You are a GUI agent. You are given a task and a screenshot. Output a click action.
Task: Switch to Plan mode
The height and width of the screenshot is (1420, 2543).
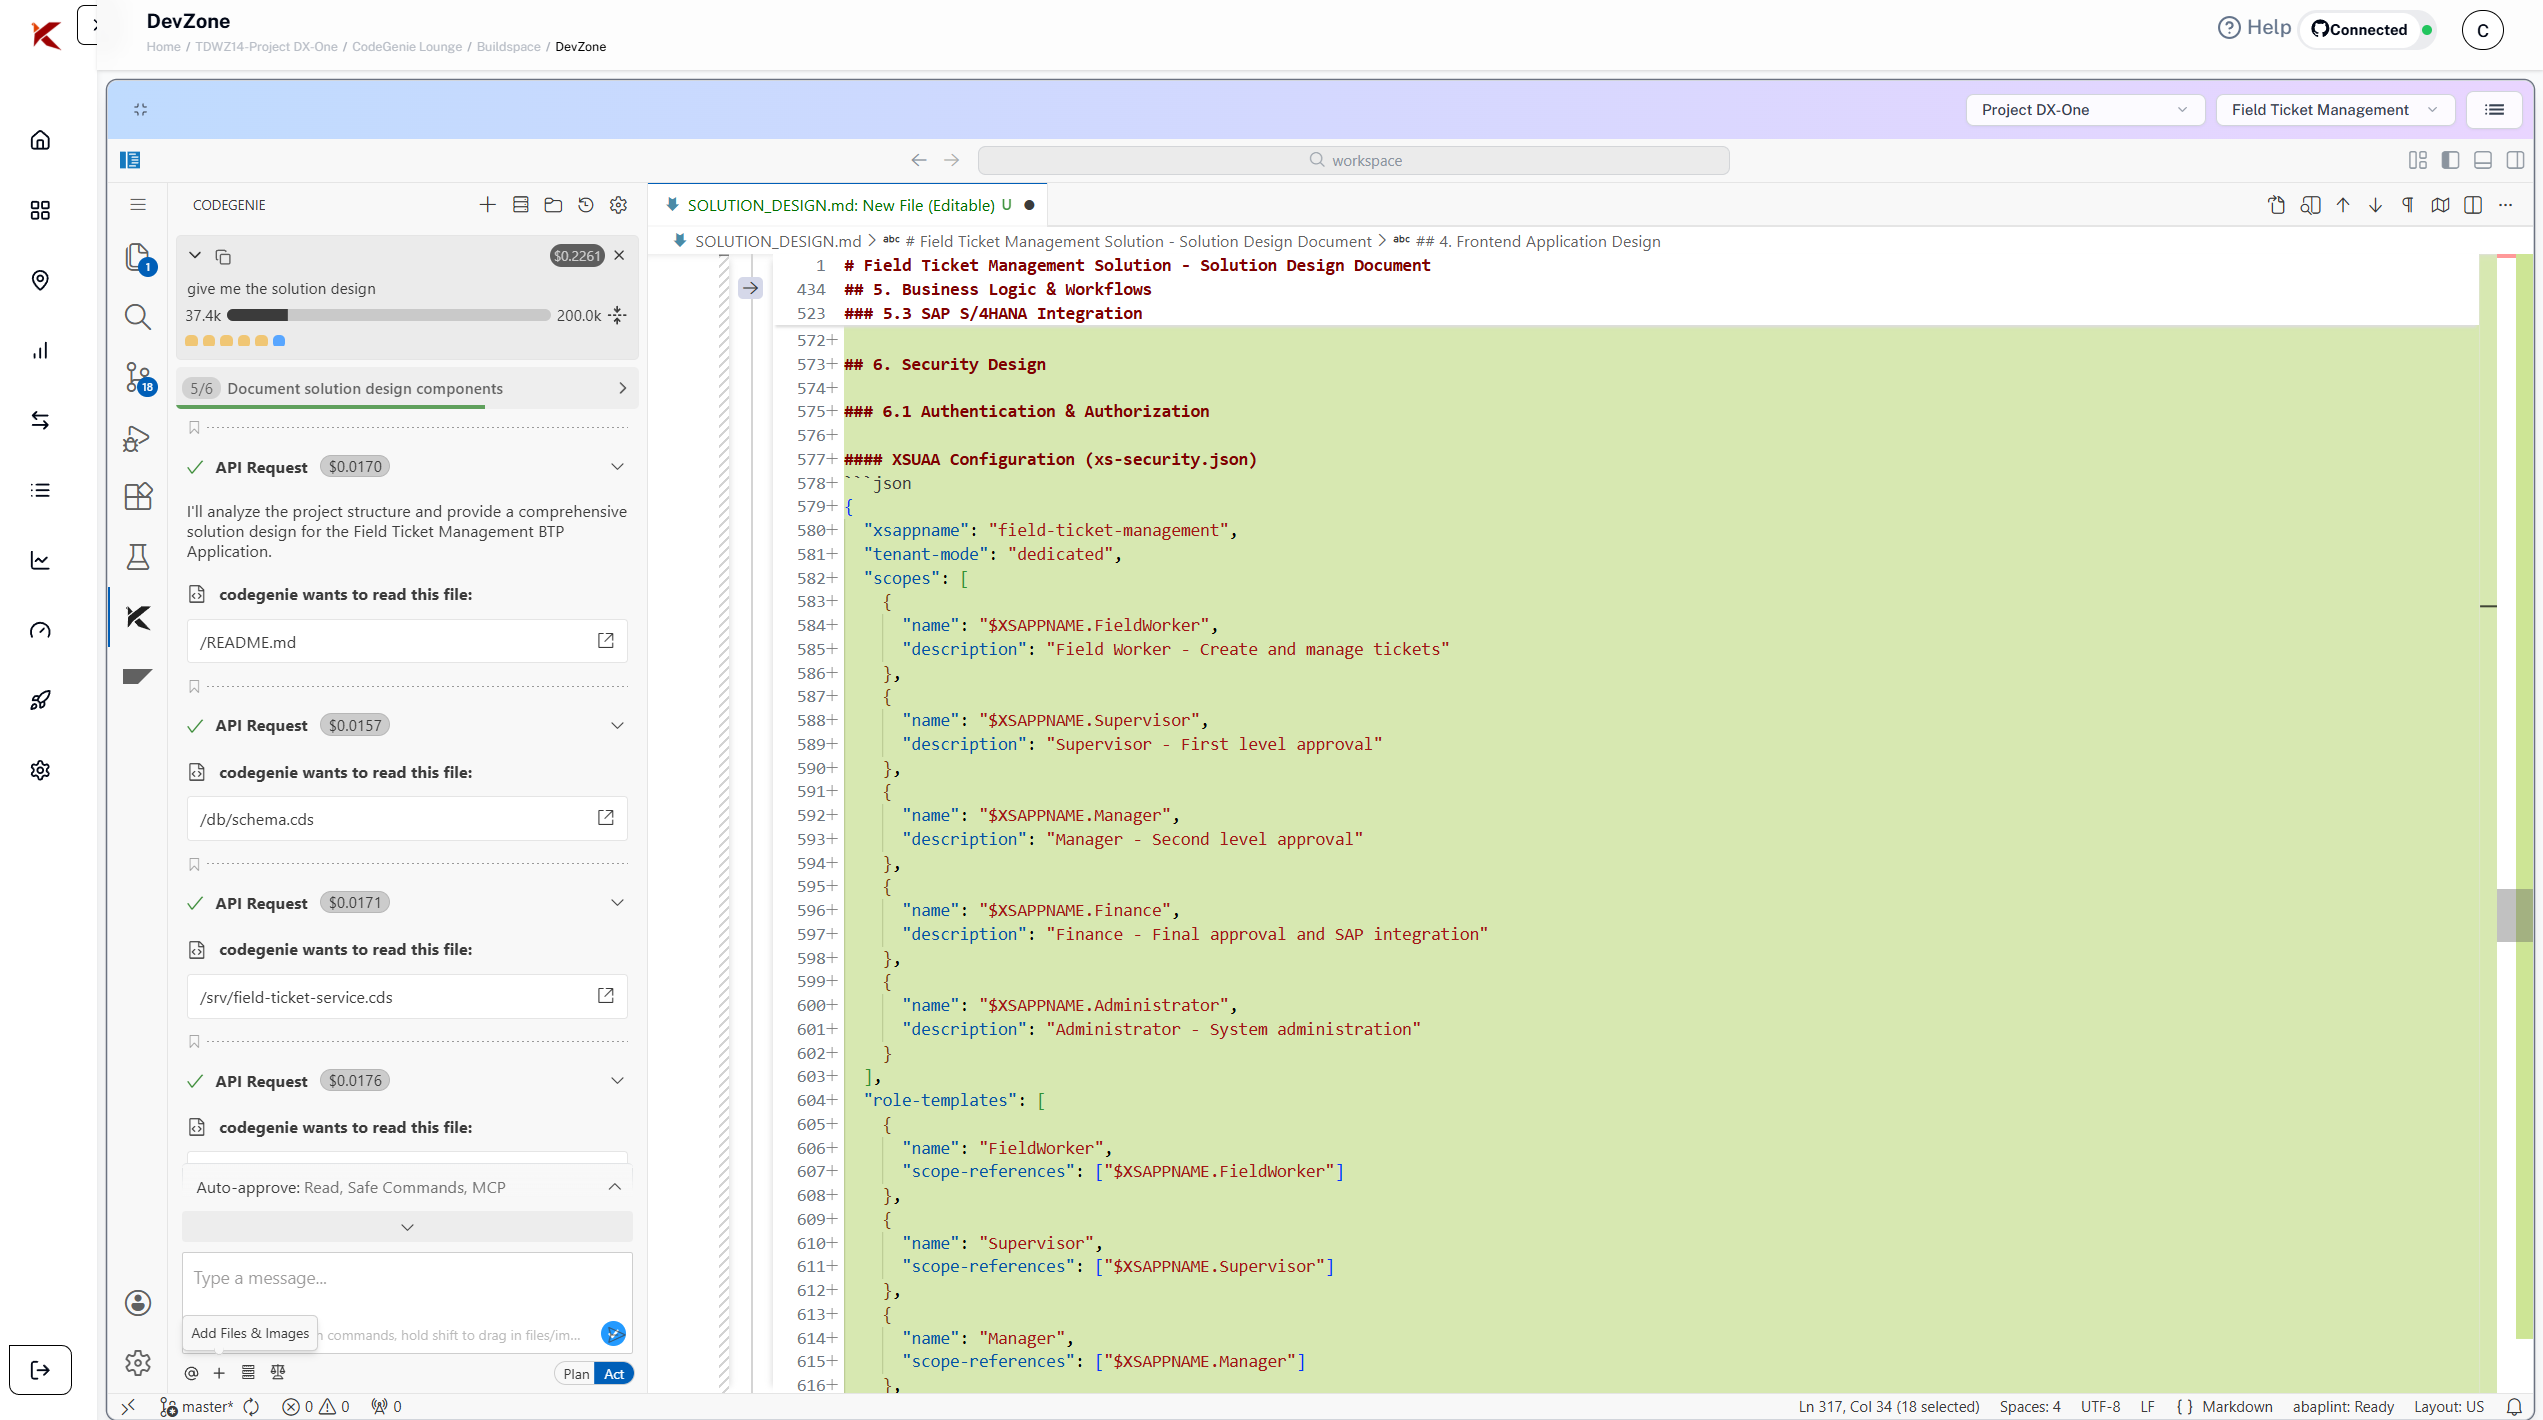click(x=576, y=1374)
